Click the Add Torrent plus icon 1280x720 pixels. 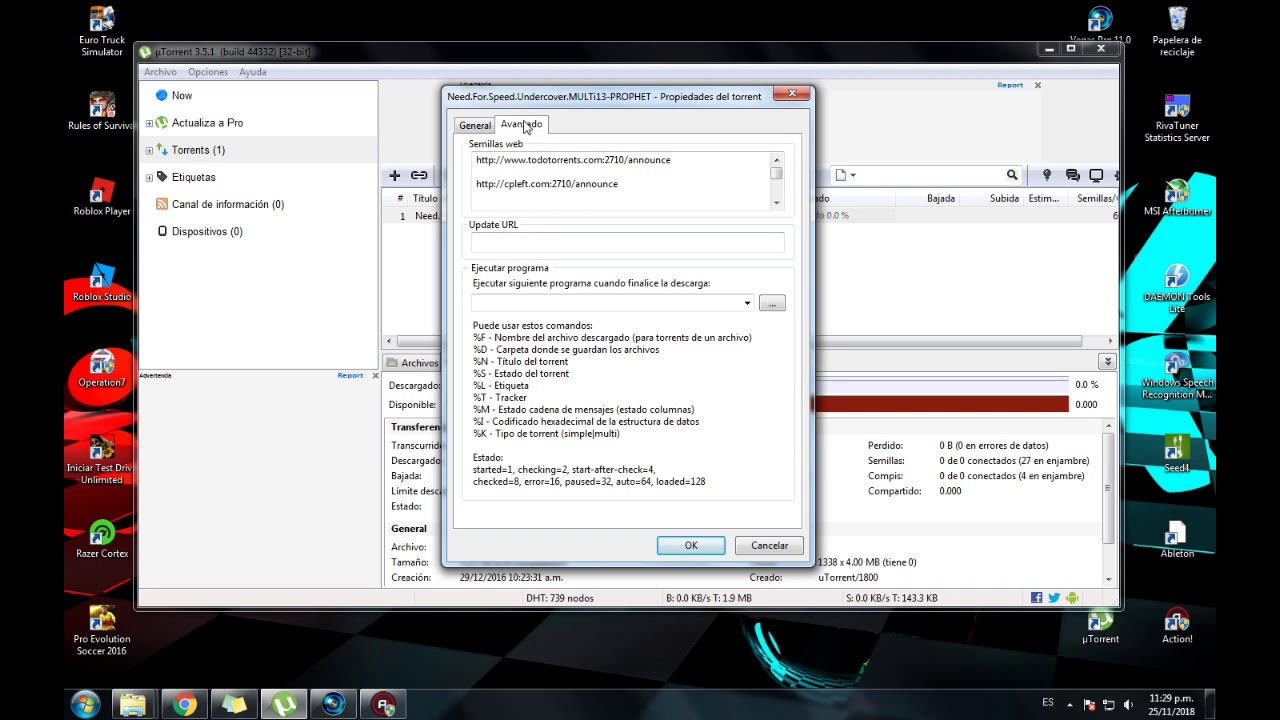395,175
